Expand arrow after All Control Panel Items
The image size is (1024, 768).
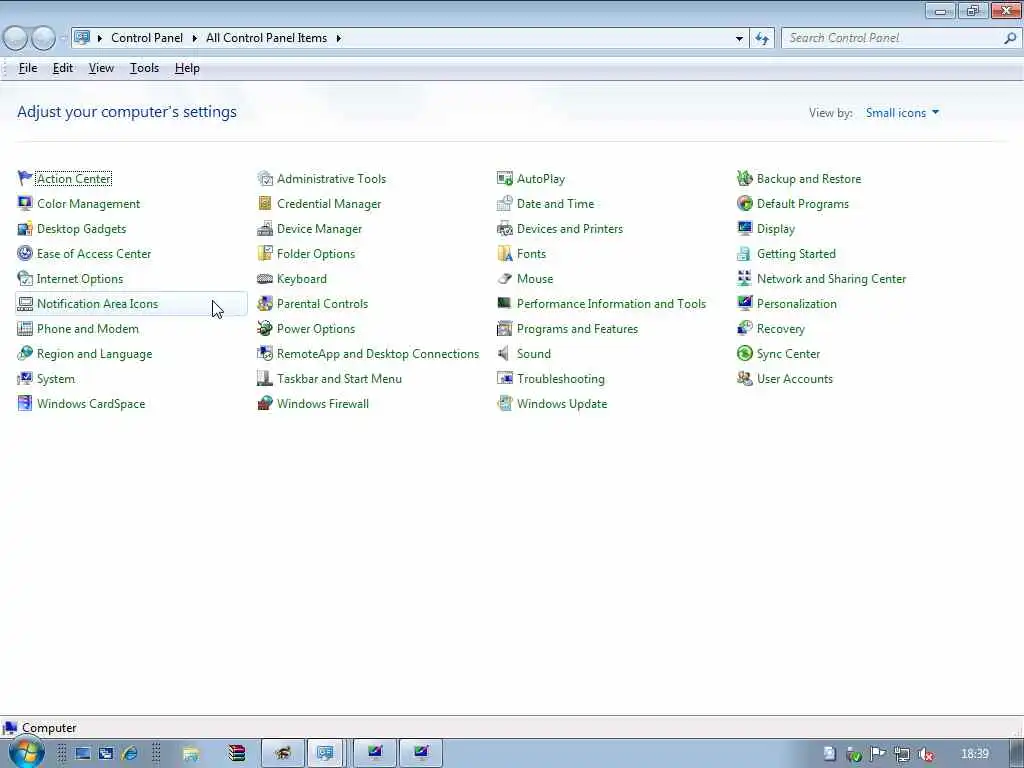pos(339,38)
